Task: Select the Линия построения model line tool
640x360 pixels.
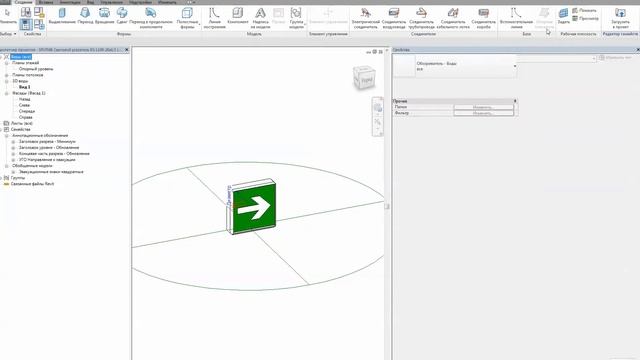Action: click(214, 18)
